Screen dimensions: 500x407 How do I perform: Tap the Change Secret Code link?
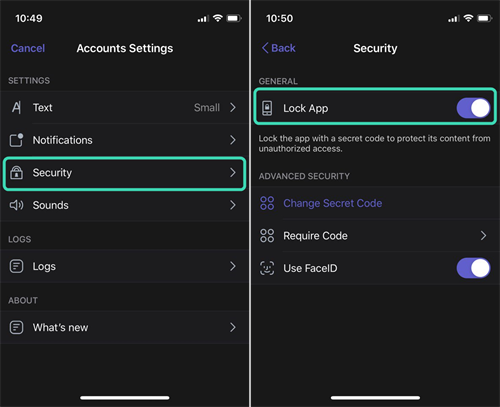pos(332,203)
